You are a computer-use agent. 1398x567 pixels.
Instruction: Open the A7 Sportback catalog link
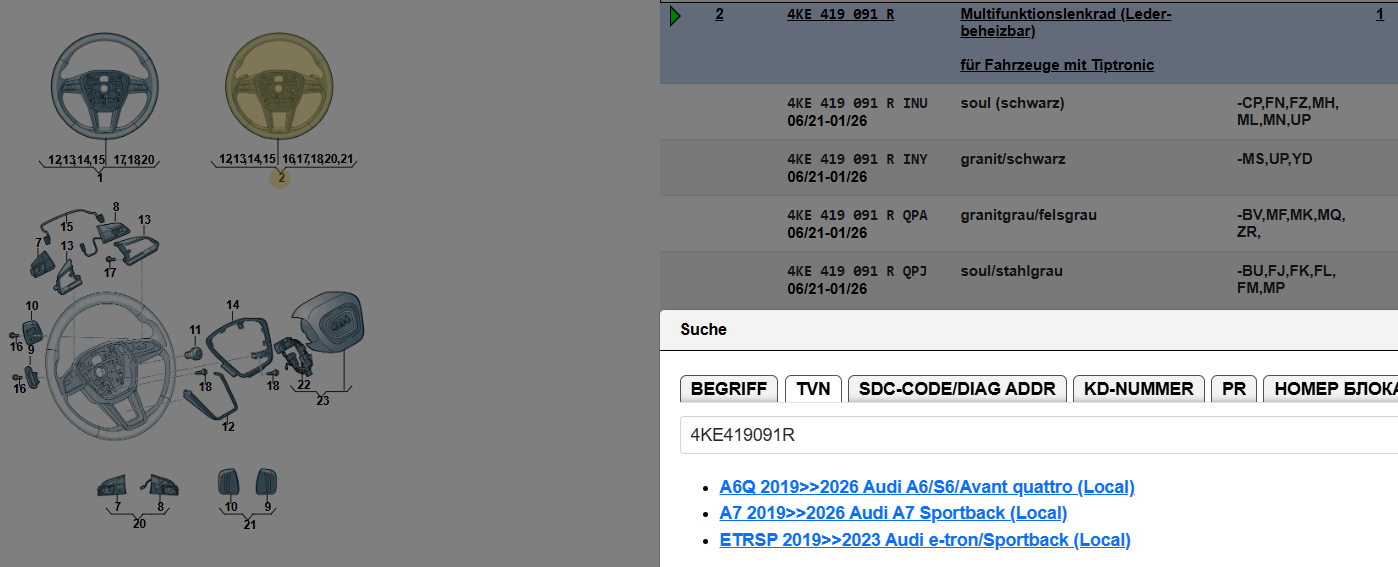tap(893, 513)
